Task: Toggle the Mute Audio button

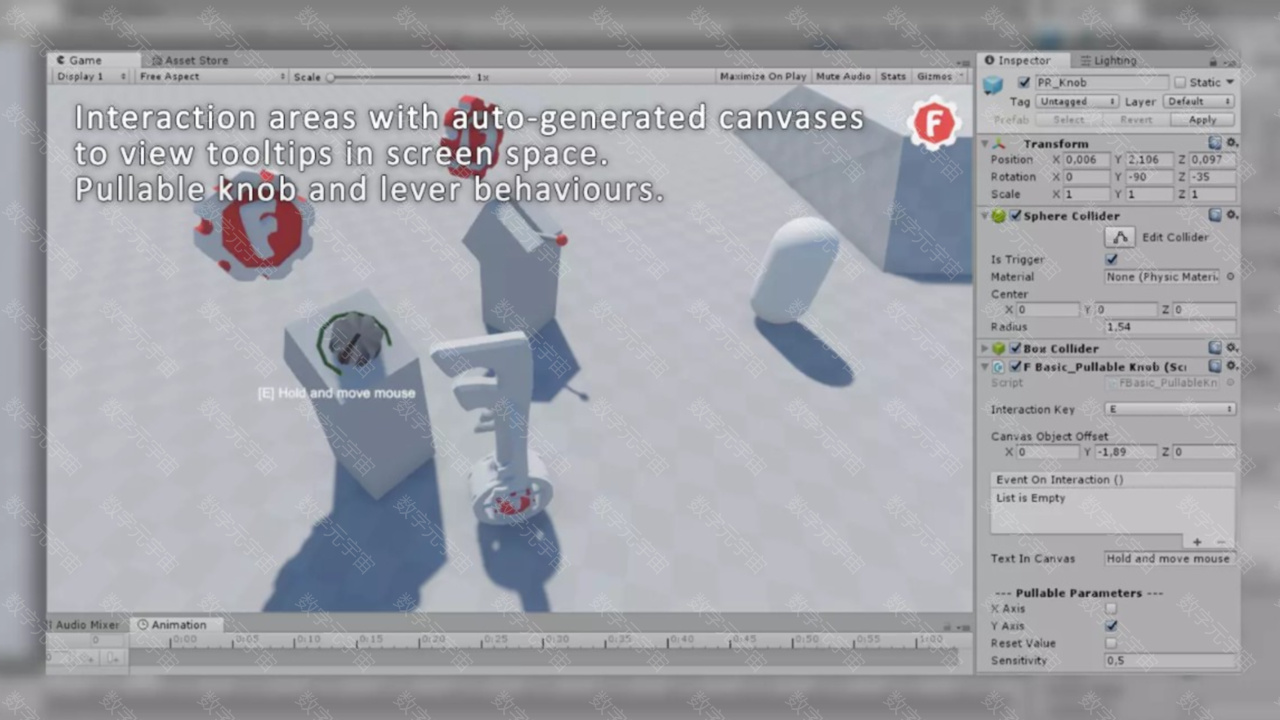Action: pos(843,76)
